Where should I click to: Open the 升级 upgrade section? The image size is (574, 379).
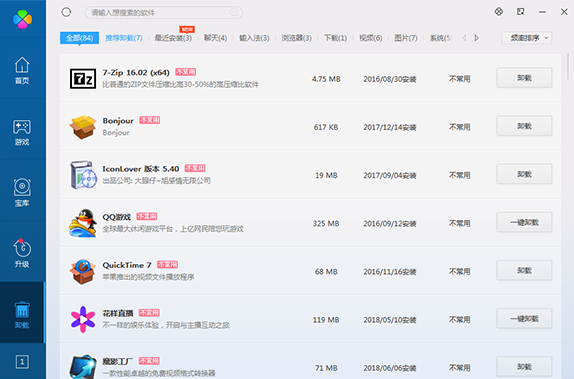pyautogui.click(x=22, y=253)
